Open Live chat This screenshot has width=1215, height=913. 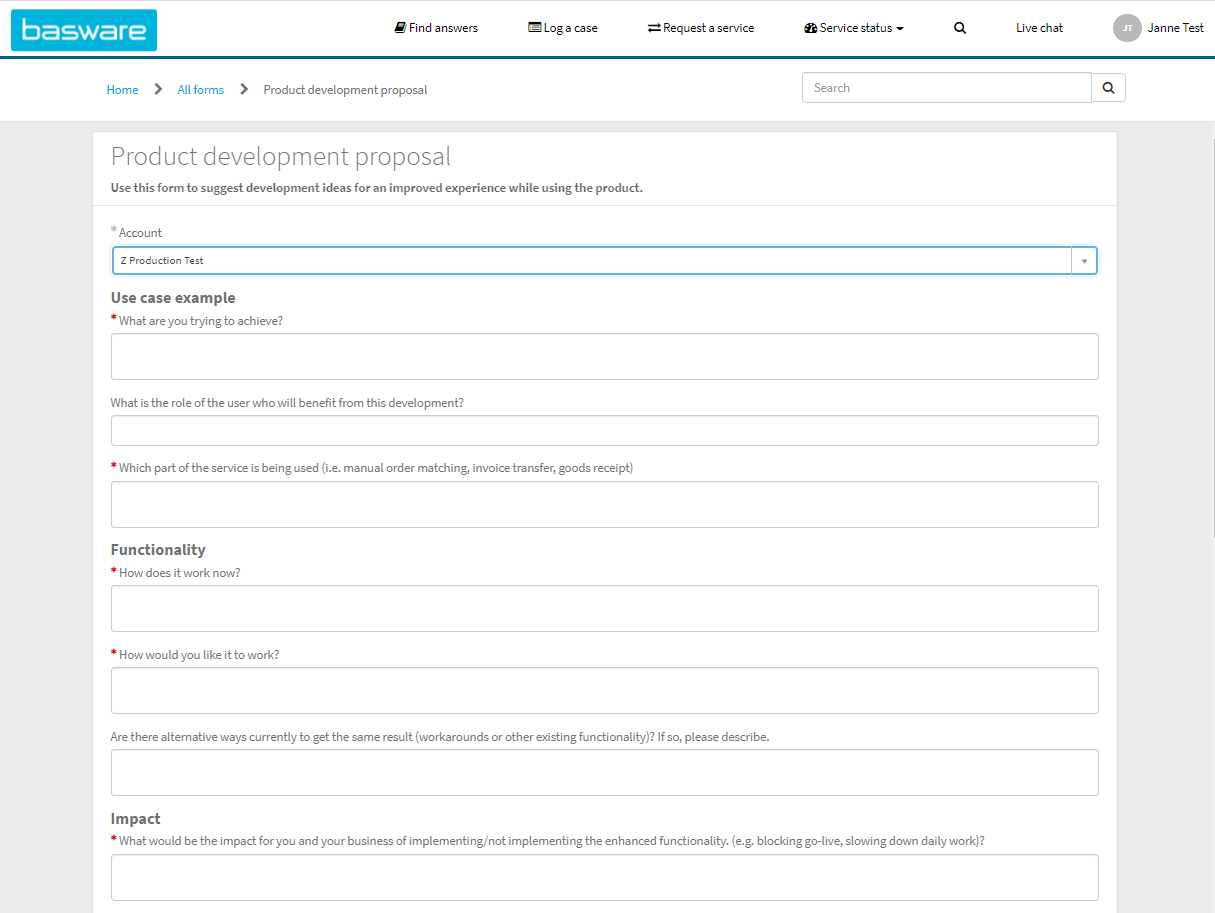click(1039, 28)
